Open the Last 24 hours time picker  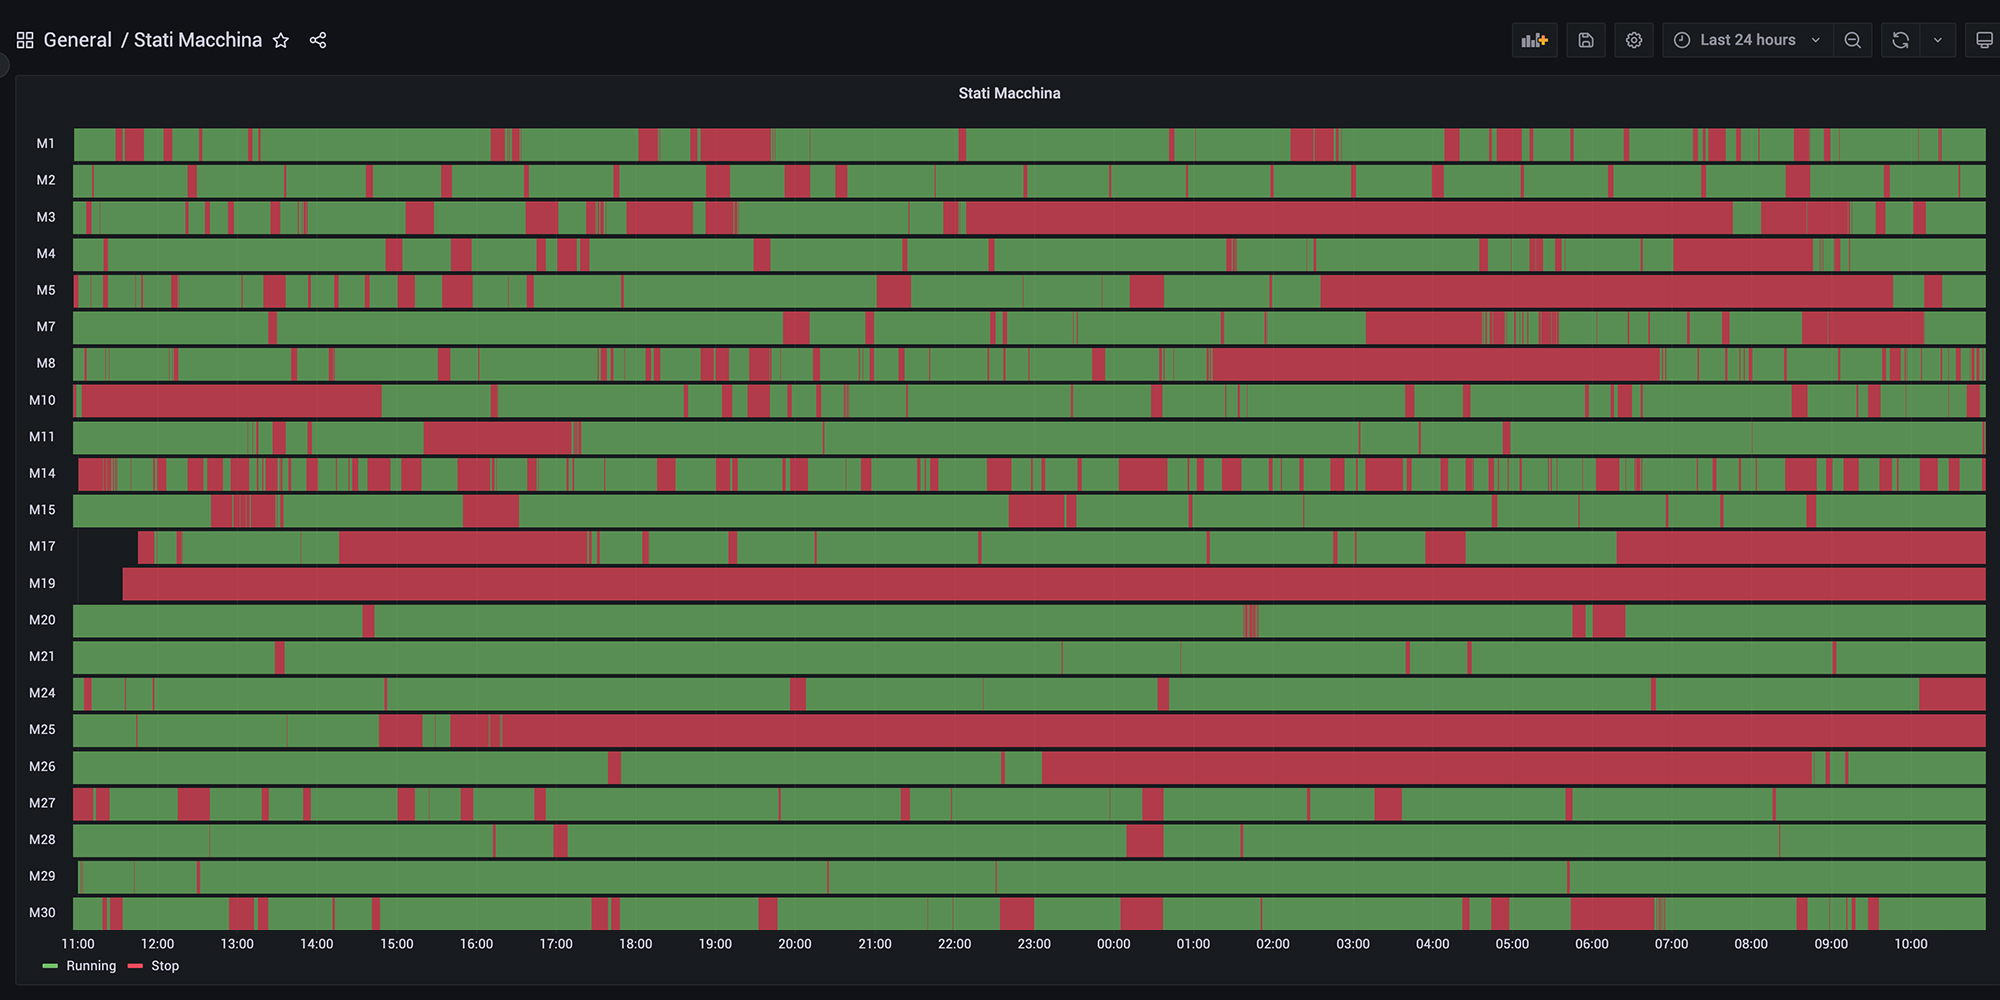click(x=1747, y=40)
